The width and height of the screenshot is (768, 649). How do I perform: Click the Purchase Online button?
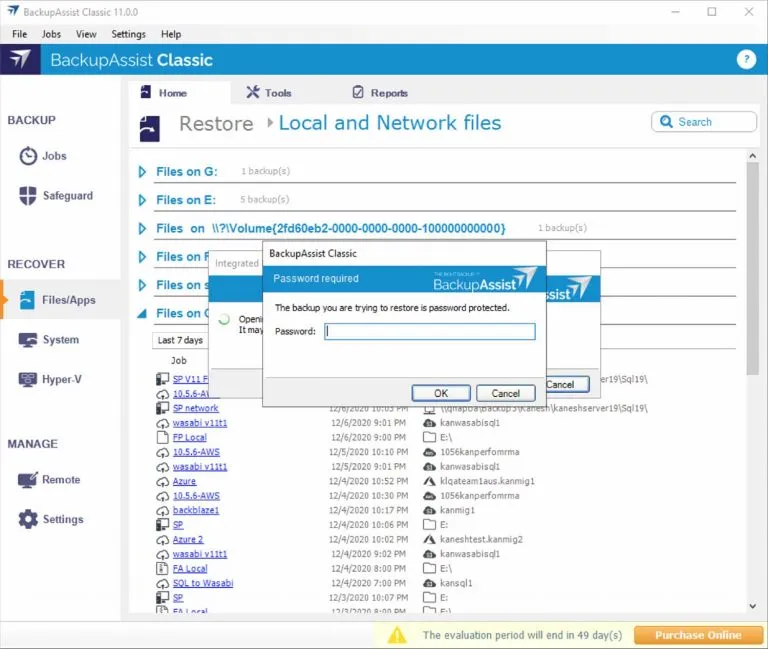(x=698, y=635)
